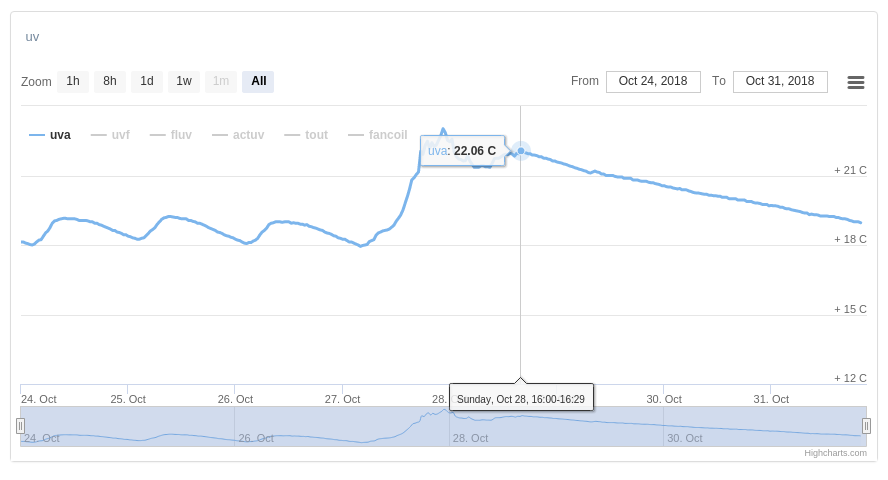The image size is (888, 480).
Task: Open the Highcharts.com credits link
Action: click(x=835, y=453)
